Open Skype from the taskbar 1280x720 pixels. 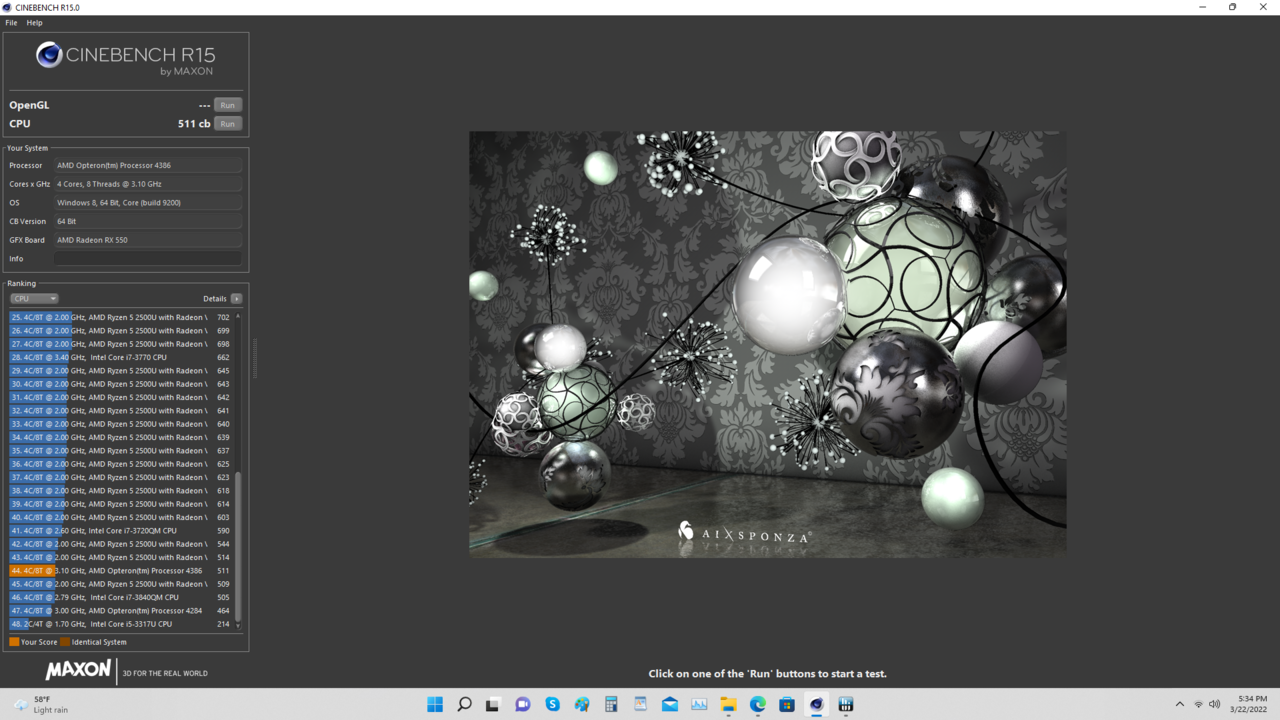[551, 704]
